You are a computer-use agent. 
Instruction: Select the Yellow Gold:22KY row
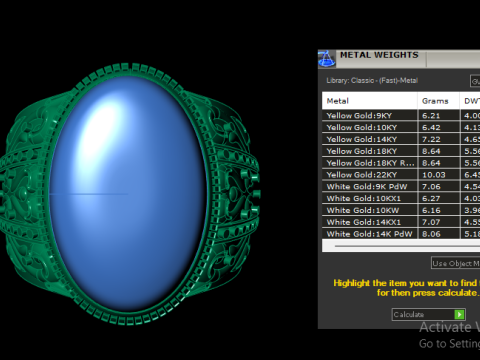point(401,175)
